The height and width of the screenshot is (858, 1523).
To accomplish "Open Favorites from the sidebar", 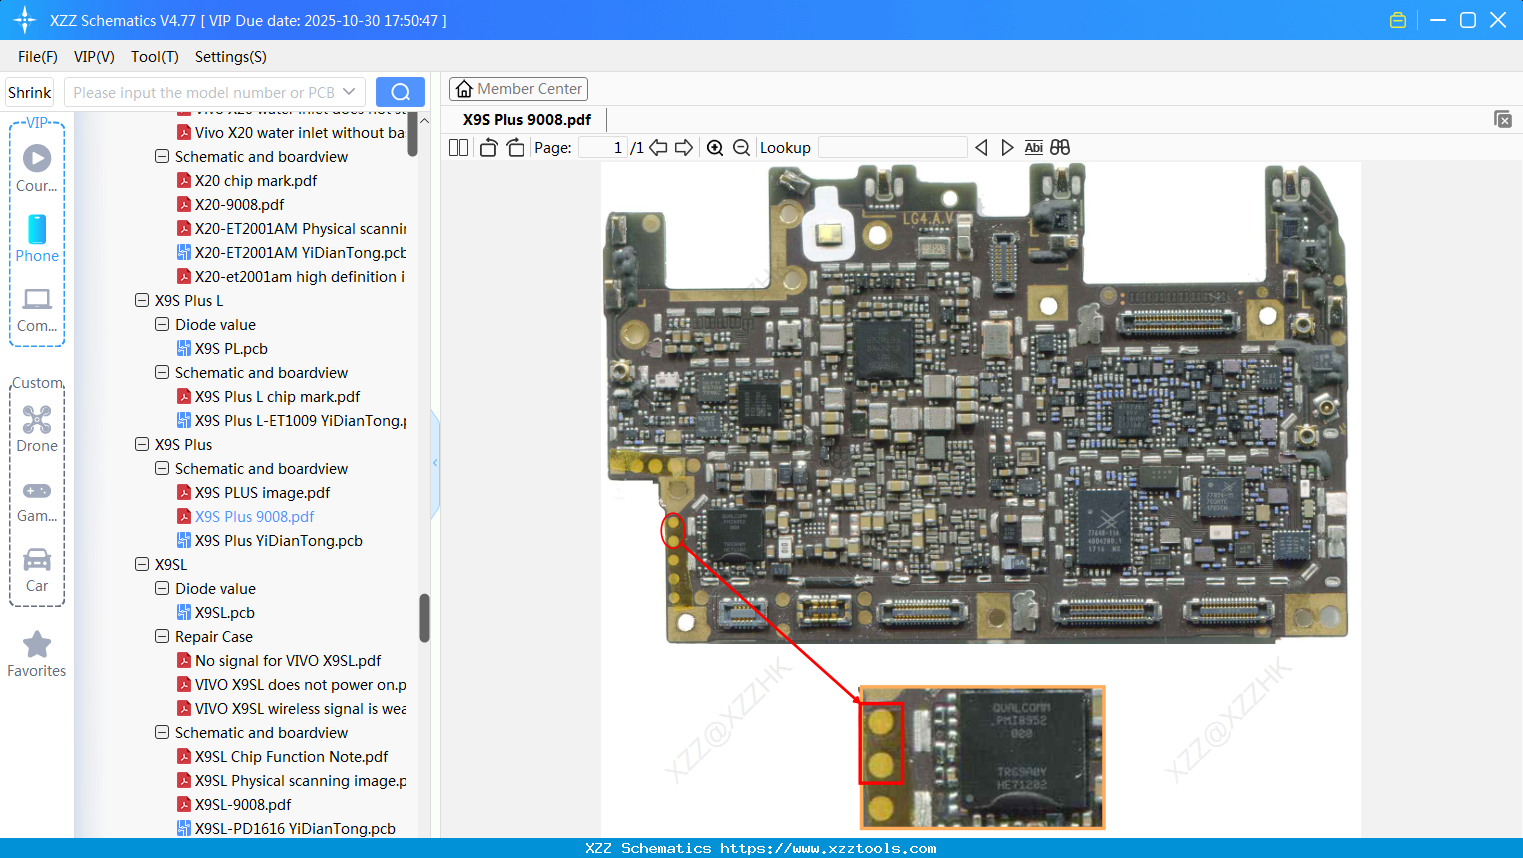I will pyautogui.click(x=37, y=655).
